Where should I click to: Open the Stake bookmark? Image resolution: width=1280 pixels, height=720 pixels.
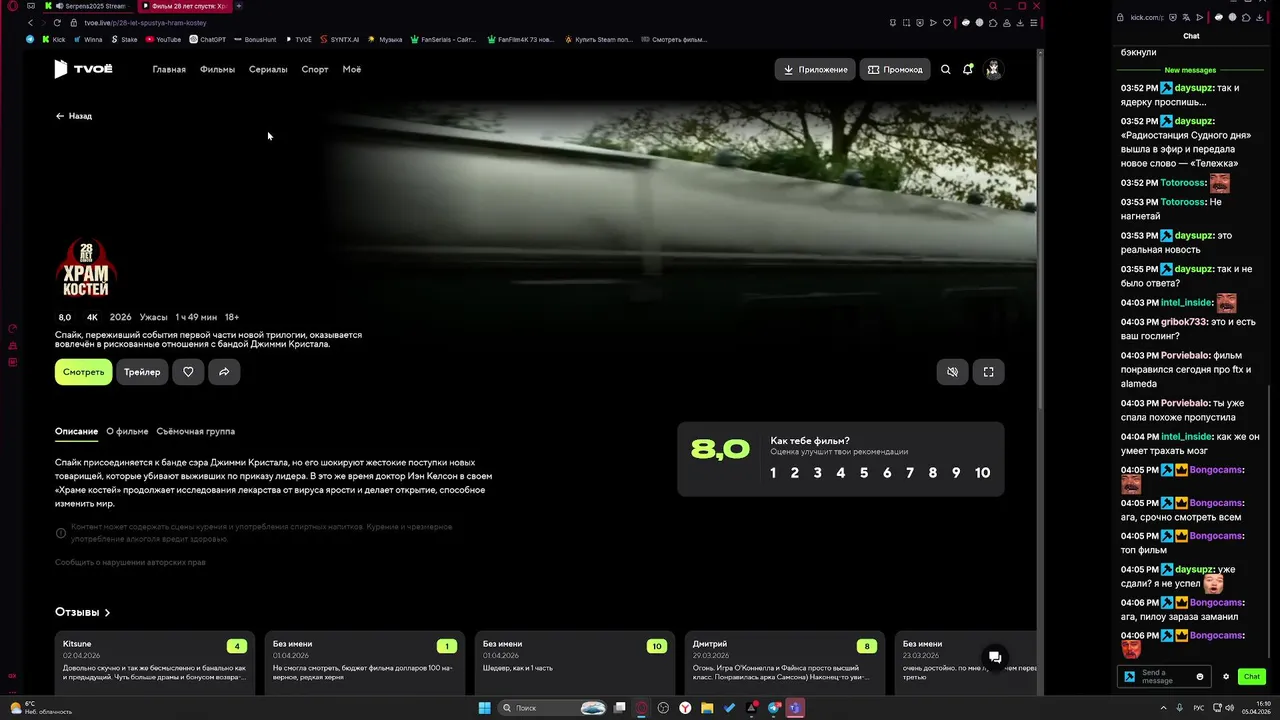(x=125, y=39)
